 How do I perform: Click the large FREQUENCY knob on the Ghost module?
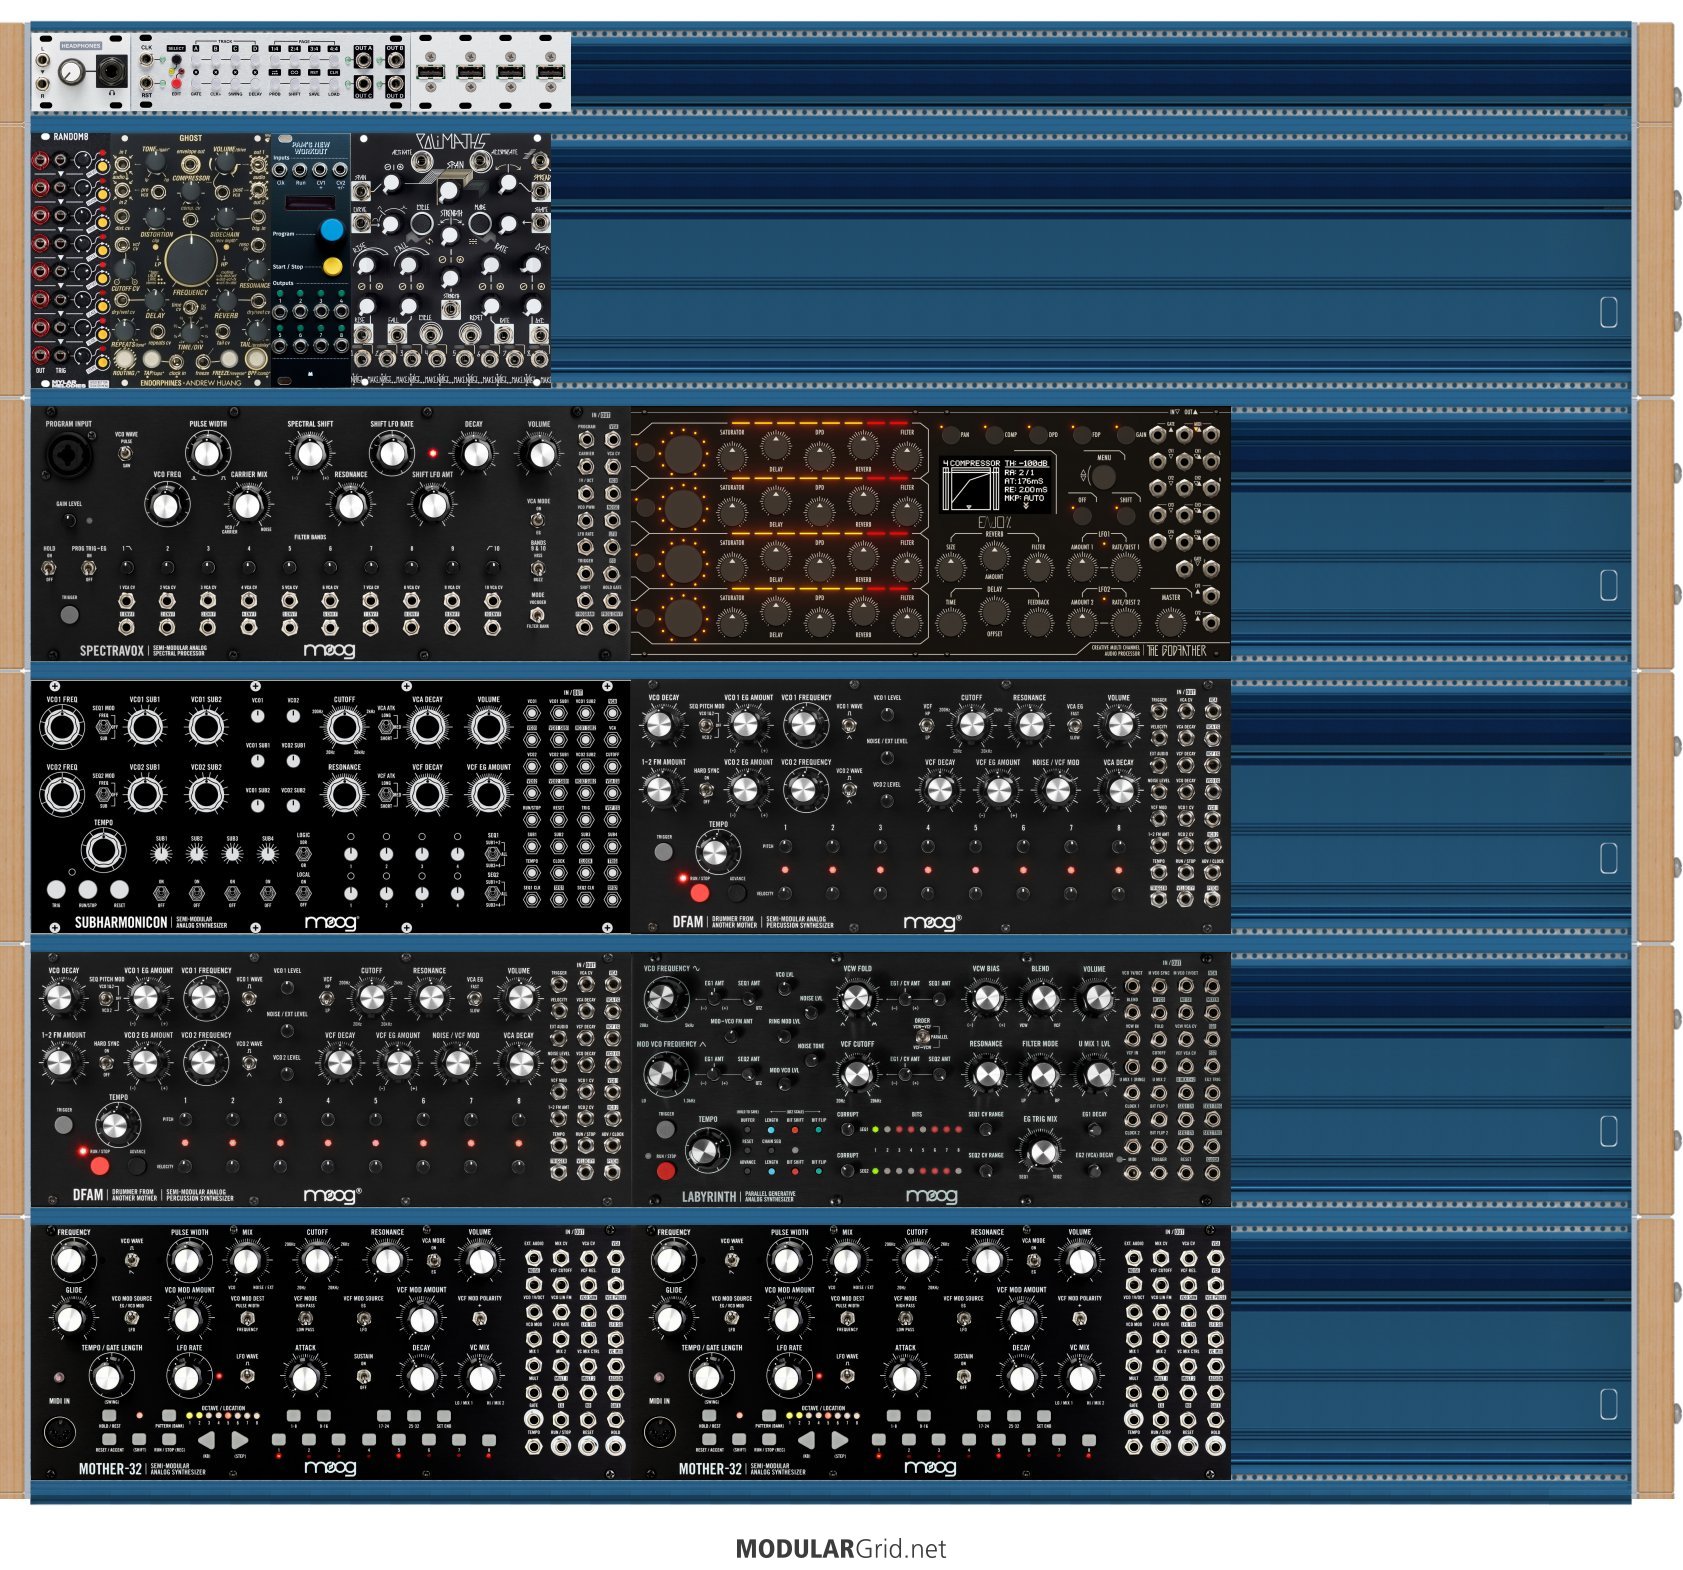[x=190, y=259]
